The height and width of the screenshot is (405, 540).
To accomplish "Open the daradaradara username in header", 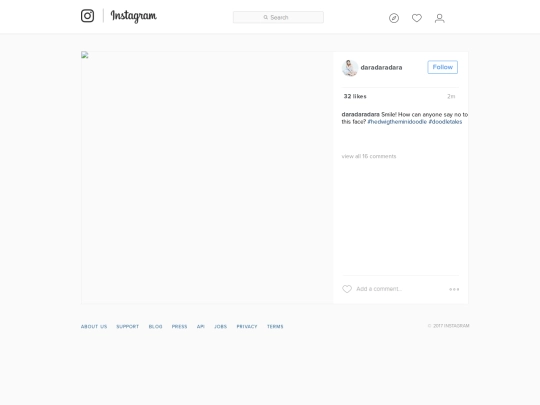I will point(381,68).
